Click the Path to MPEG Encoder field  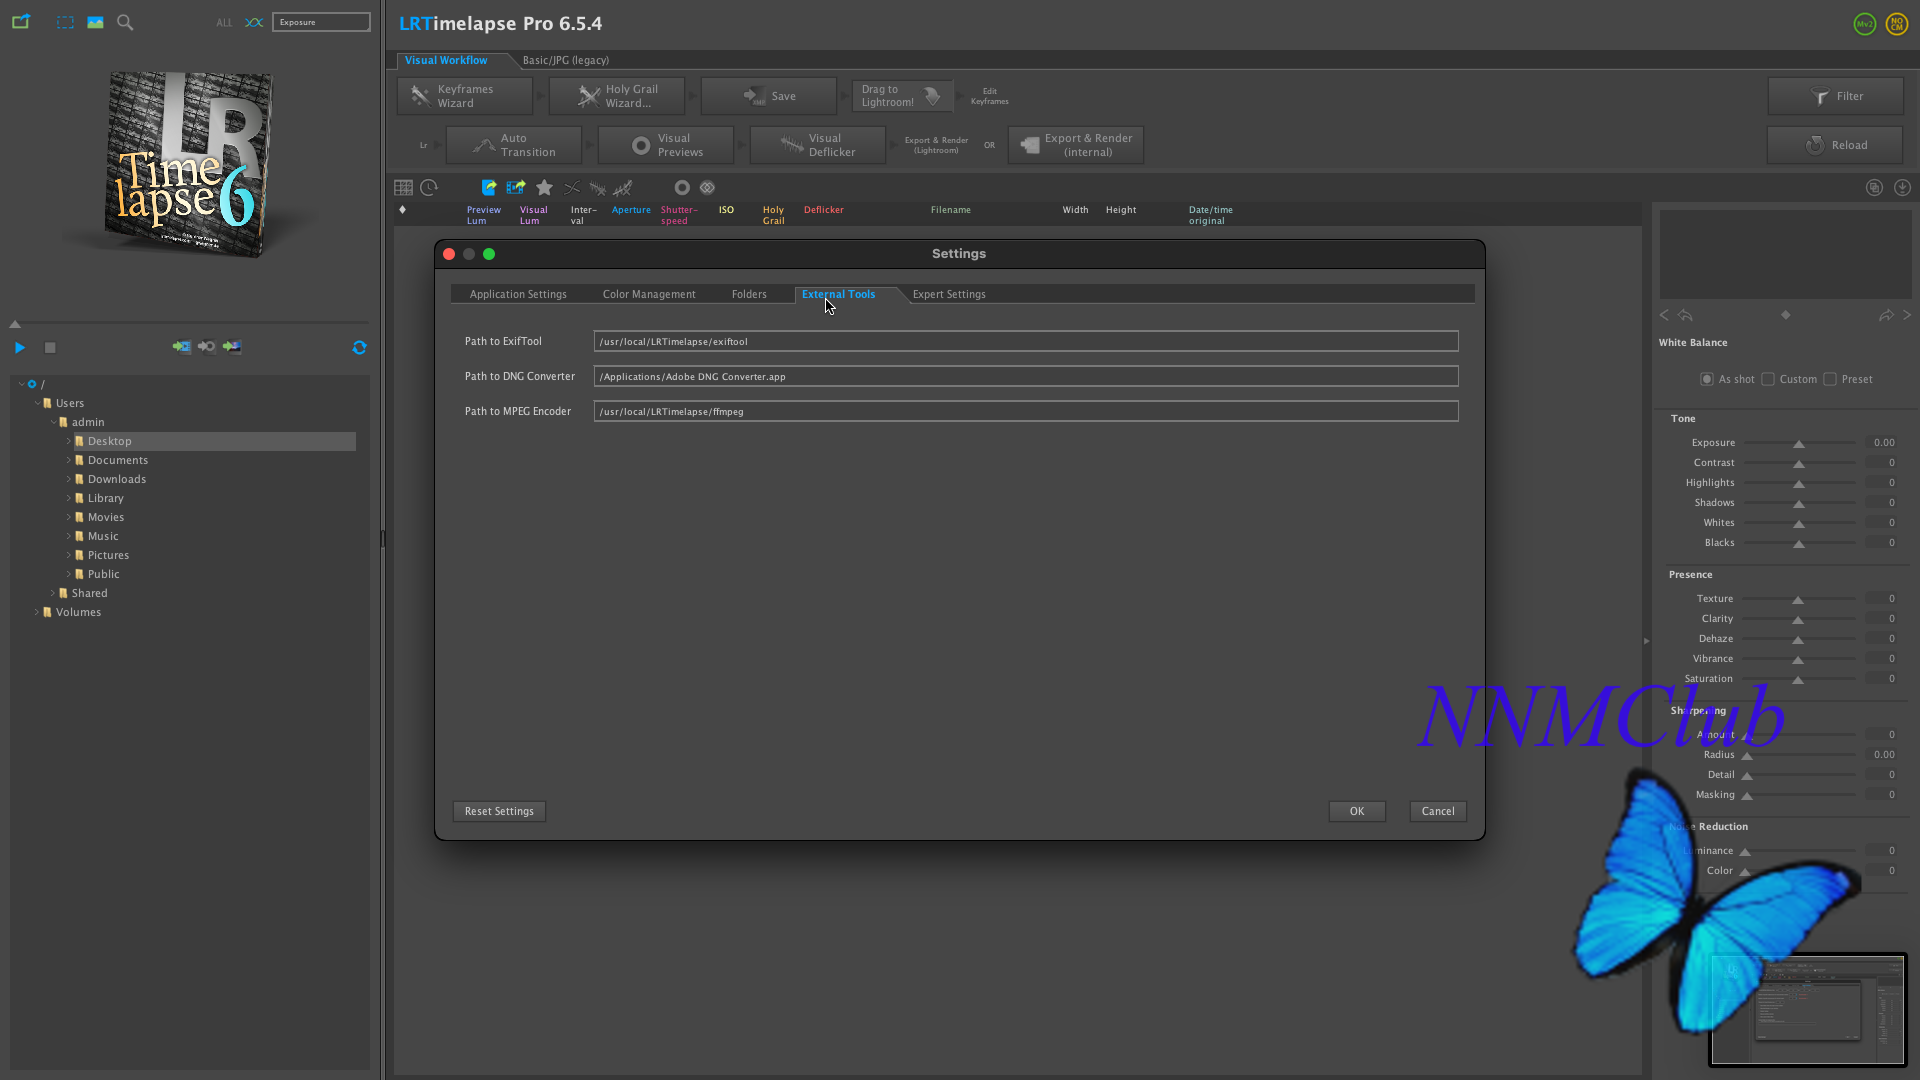pos(1026,411)
